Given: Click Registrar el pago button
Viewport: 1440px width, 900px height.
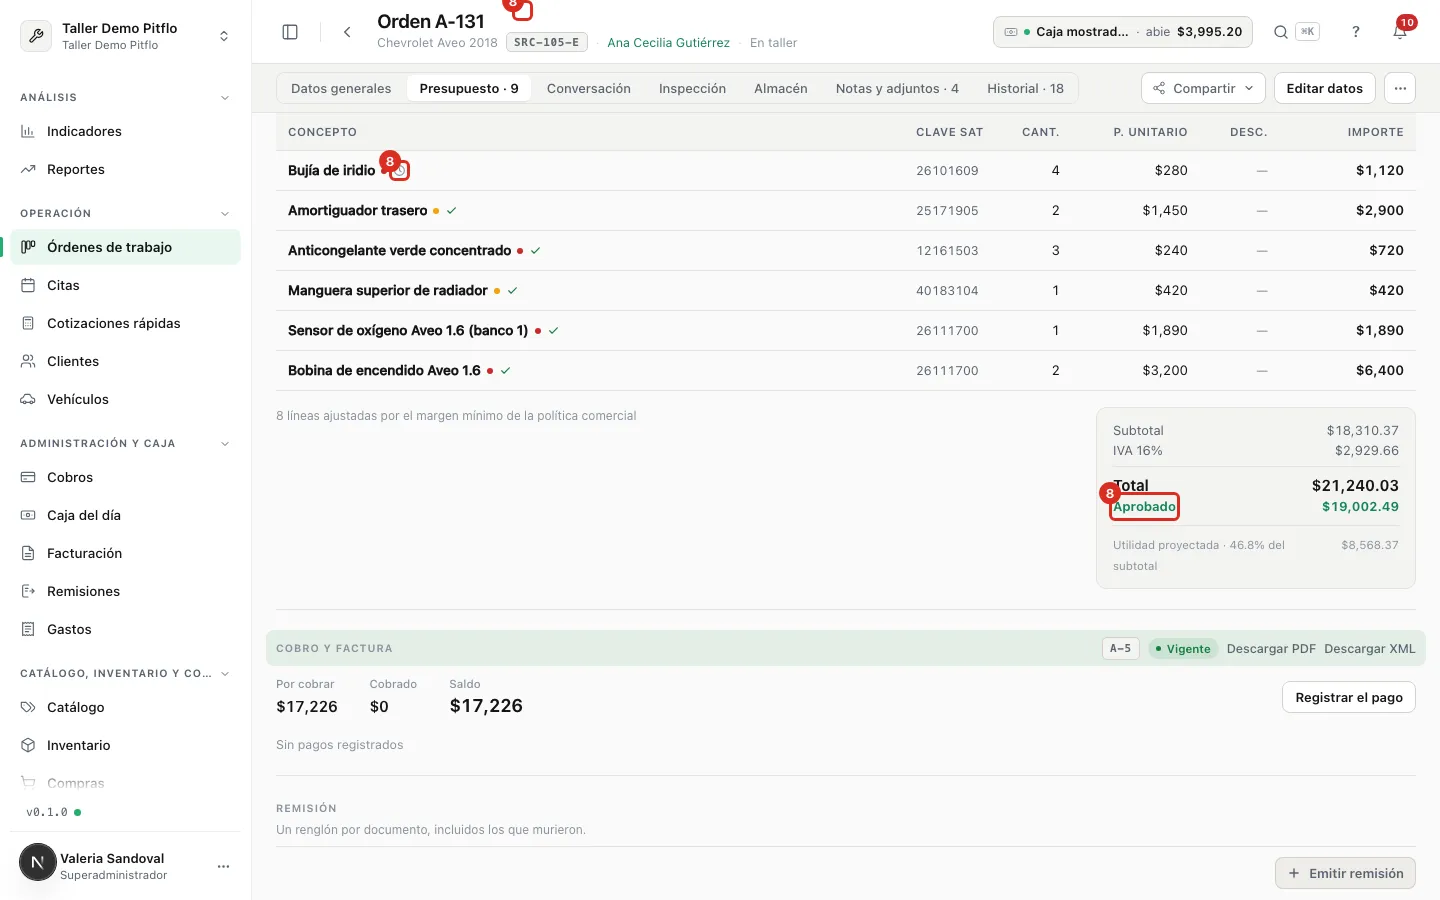Looking at the screenshot, I should [1348, 697].
